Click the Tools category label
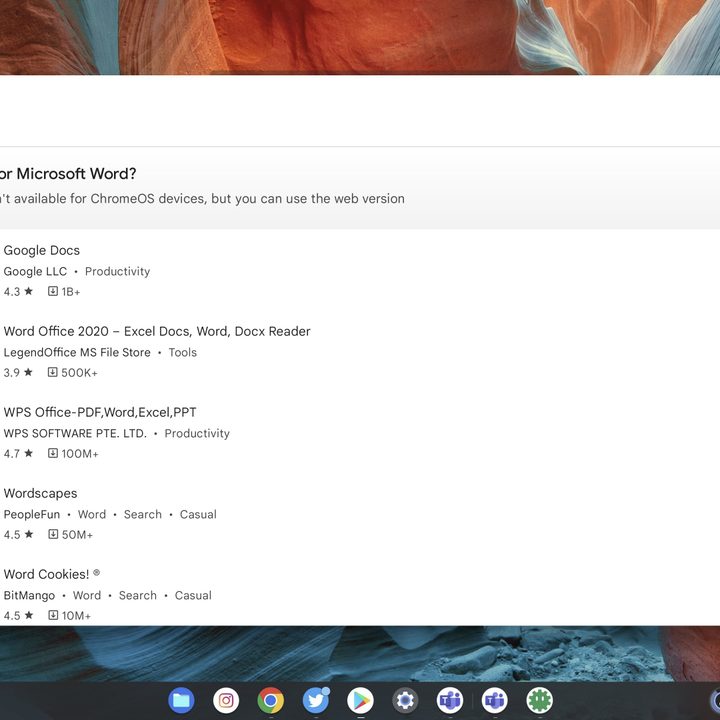The width and height of the screenshot is (720, 720). [183, 352]
